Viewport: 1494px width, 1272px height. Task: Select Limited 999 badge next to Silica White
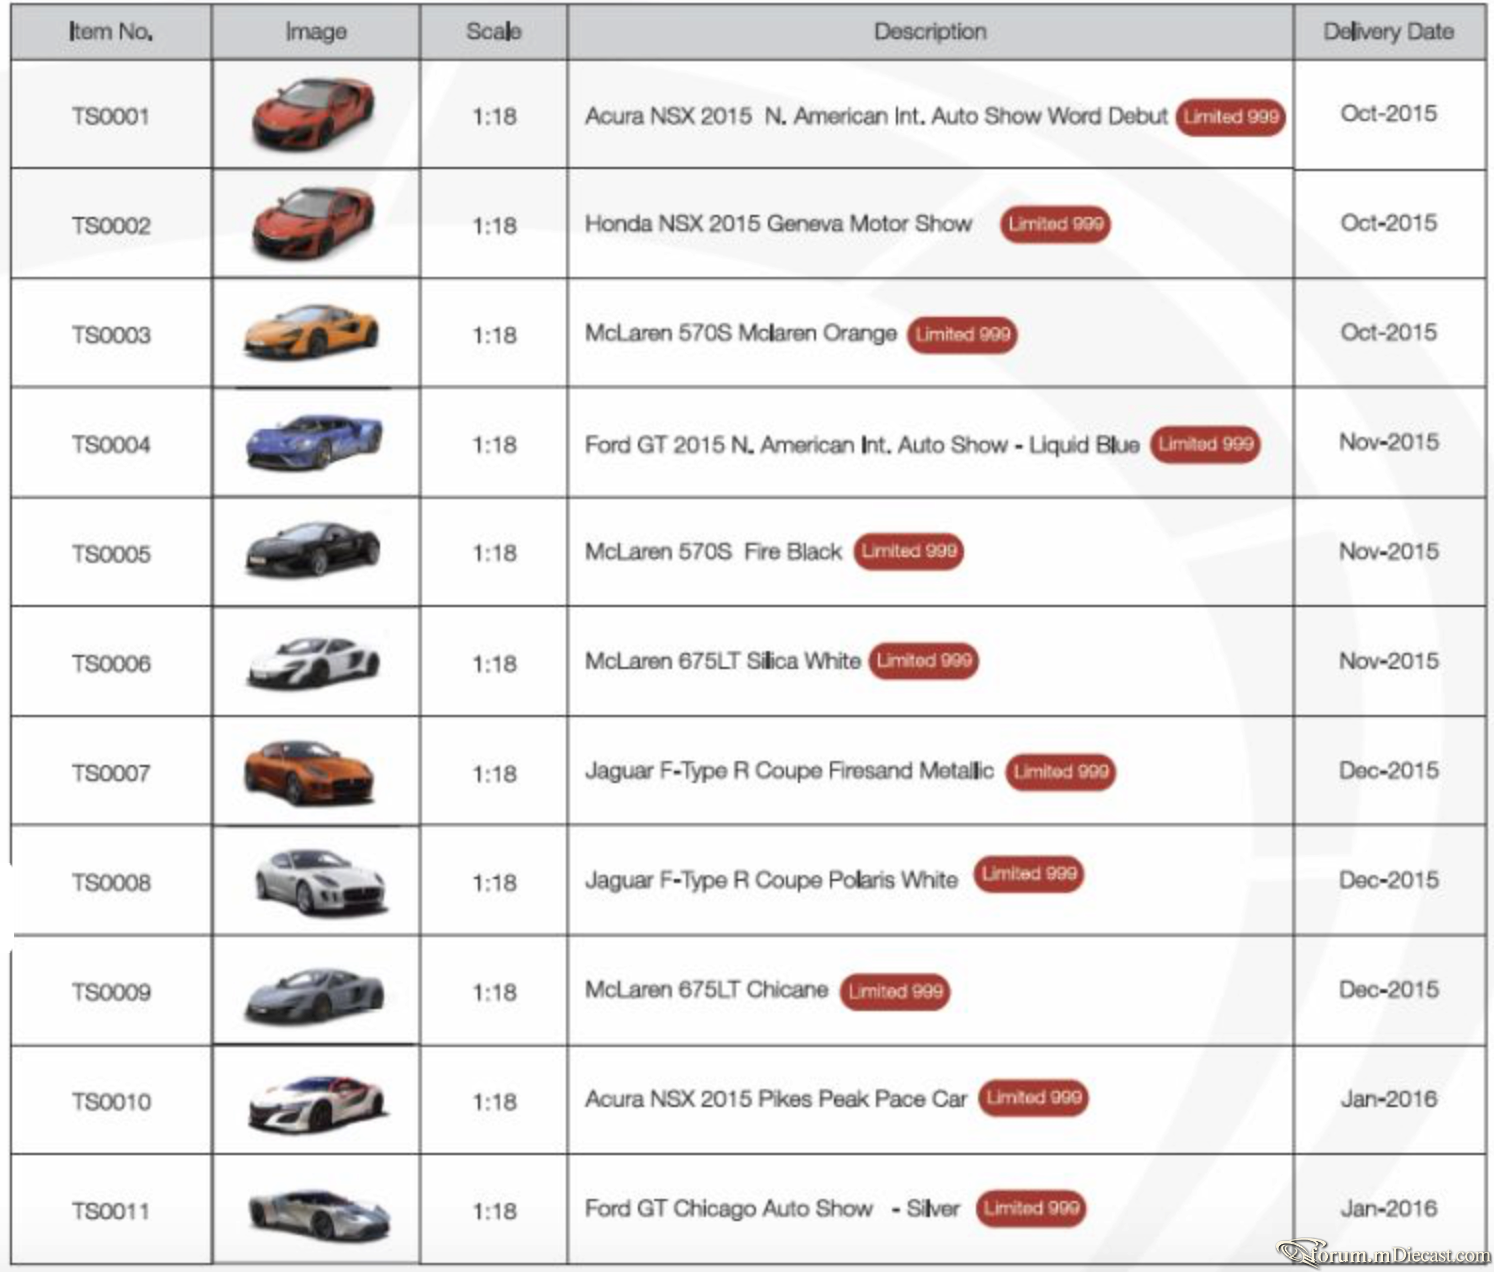pyautogui.click(x=924, y=661)
